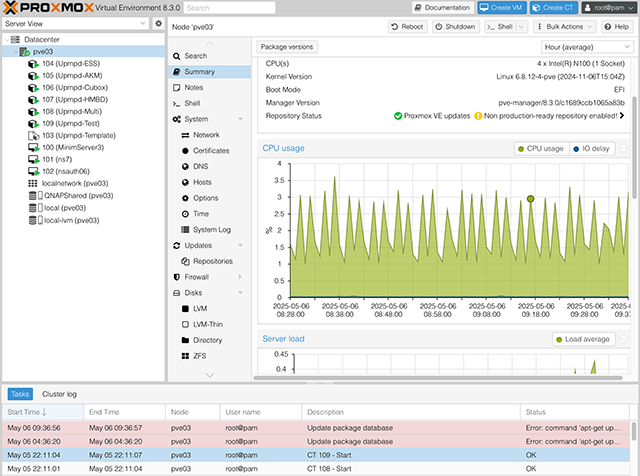
Task: Click the ZFS icon
Action: (185, 356)
